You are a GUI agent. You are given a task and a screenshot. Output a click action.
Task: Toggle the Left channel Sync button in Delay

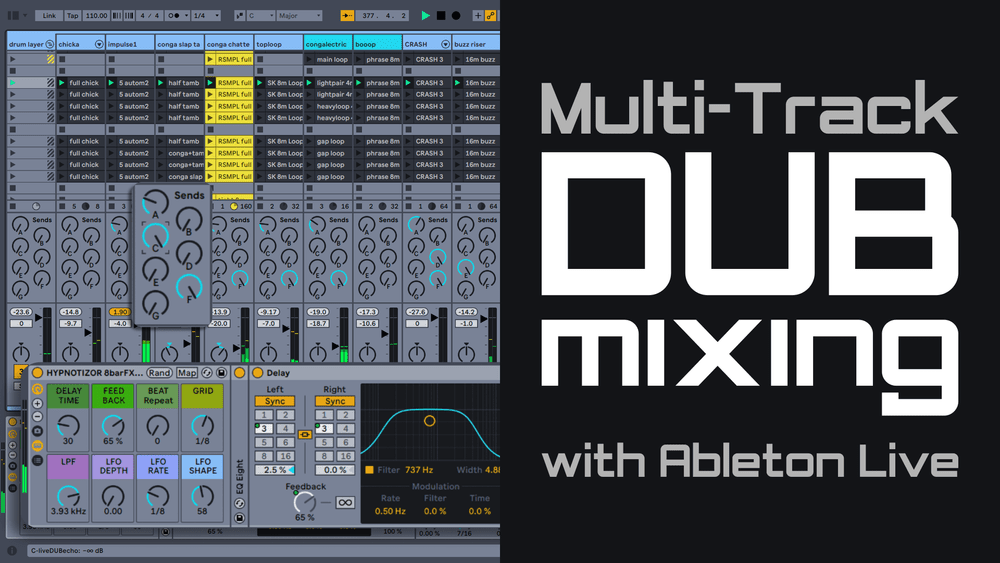coord(275,401)
